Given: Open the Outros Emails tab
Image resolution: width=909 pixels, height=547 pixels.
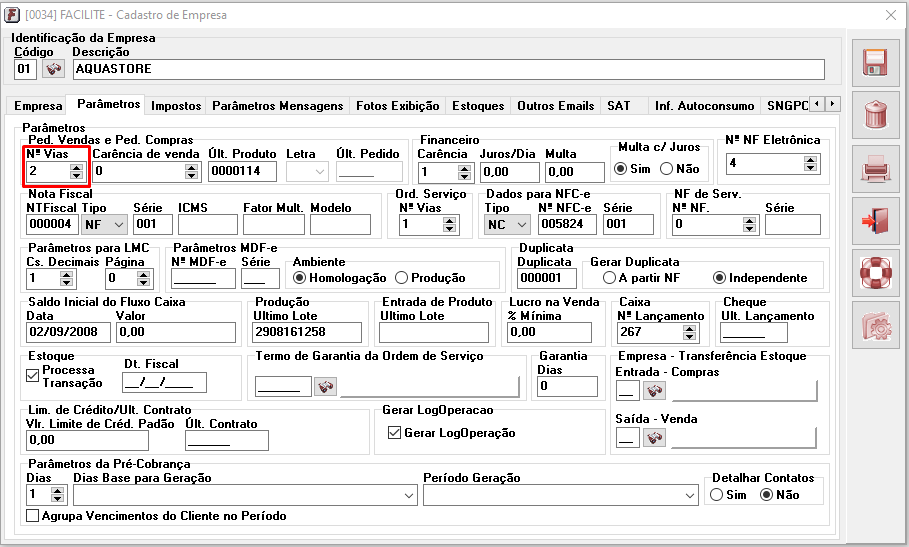Looking at the screenshot, I should click(555, 106).
